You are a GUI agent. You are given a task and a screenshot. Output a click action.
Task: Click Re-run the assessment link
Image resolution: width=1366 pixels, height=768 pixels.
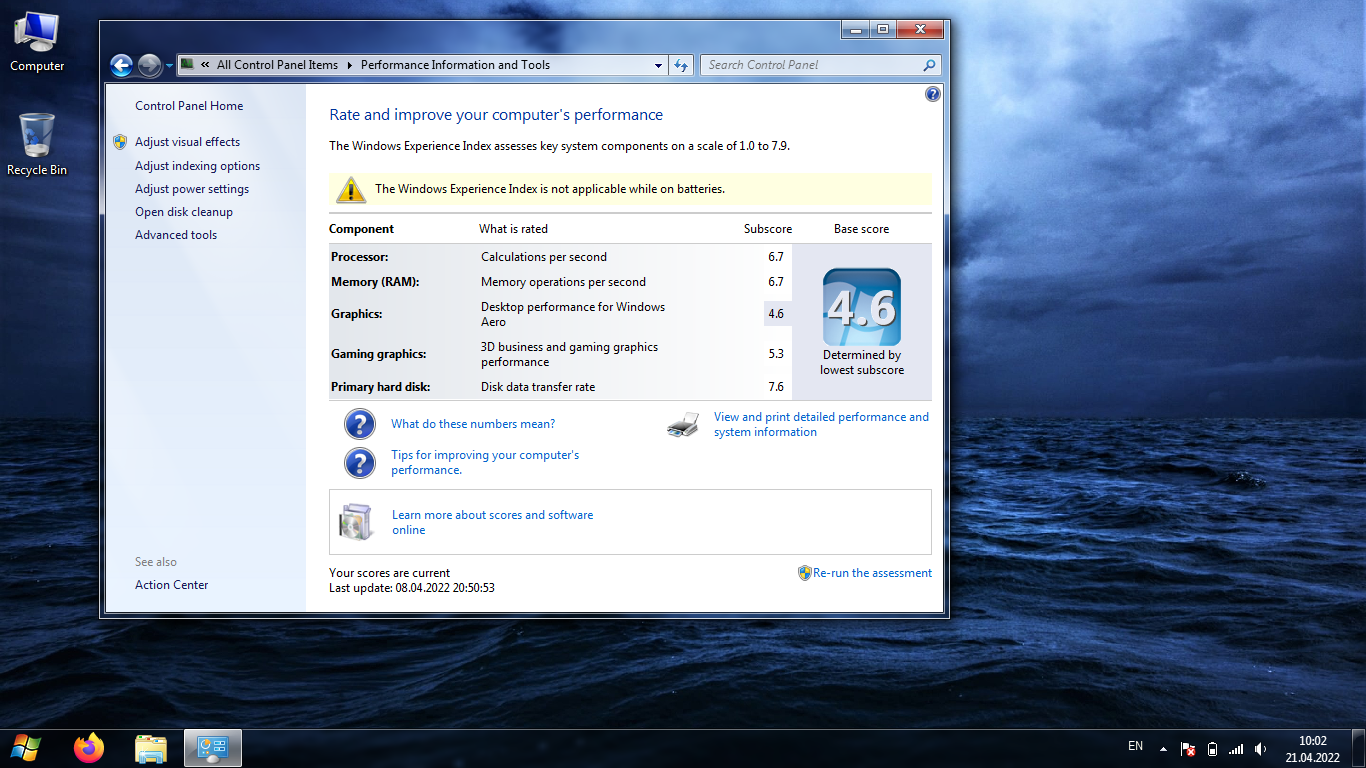coord(872,573)
